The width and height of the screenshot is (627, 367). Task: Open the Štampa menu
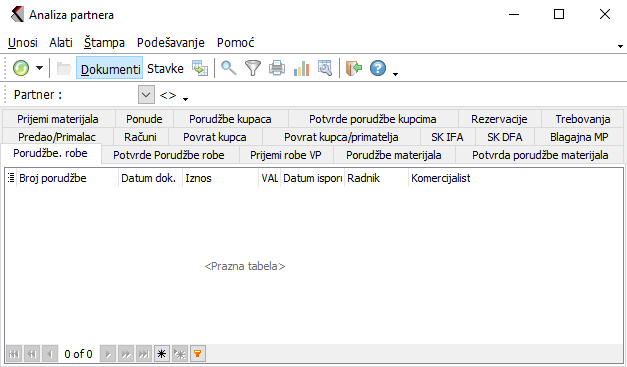[104, 42]
